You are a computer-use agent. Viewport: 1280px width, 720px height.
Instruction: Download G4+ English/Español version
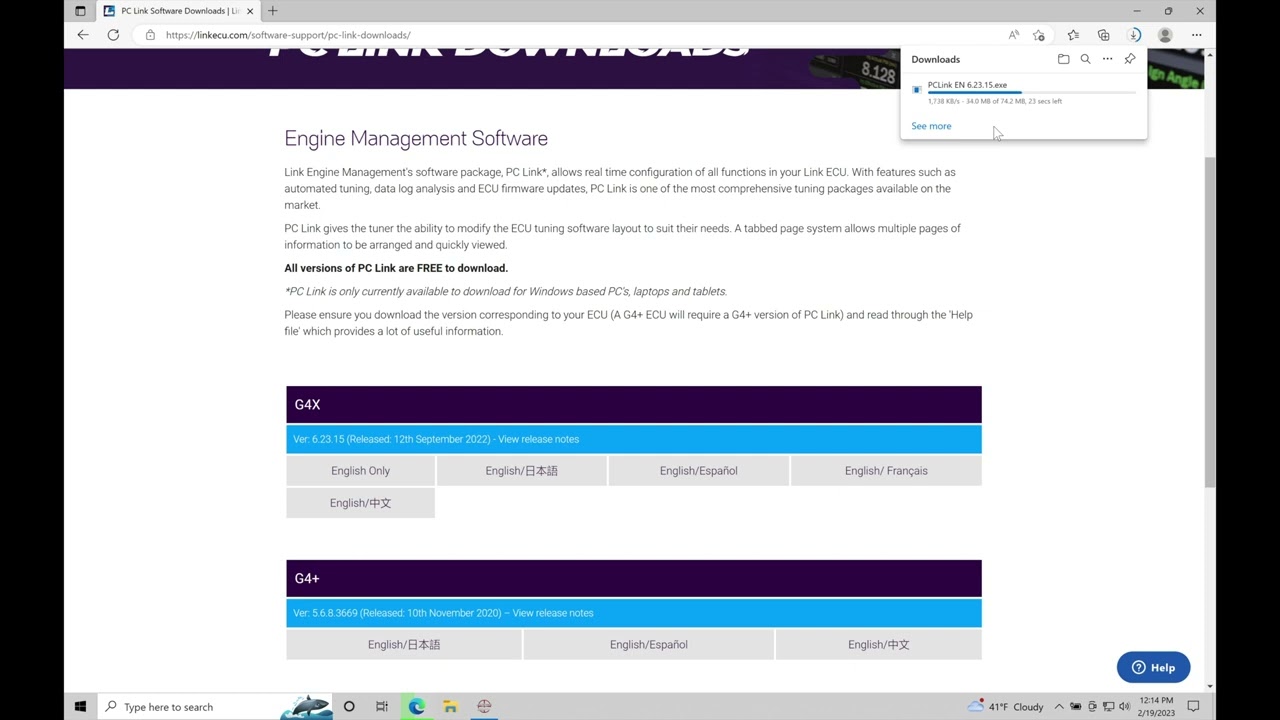648,645
